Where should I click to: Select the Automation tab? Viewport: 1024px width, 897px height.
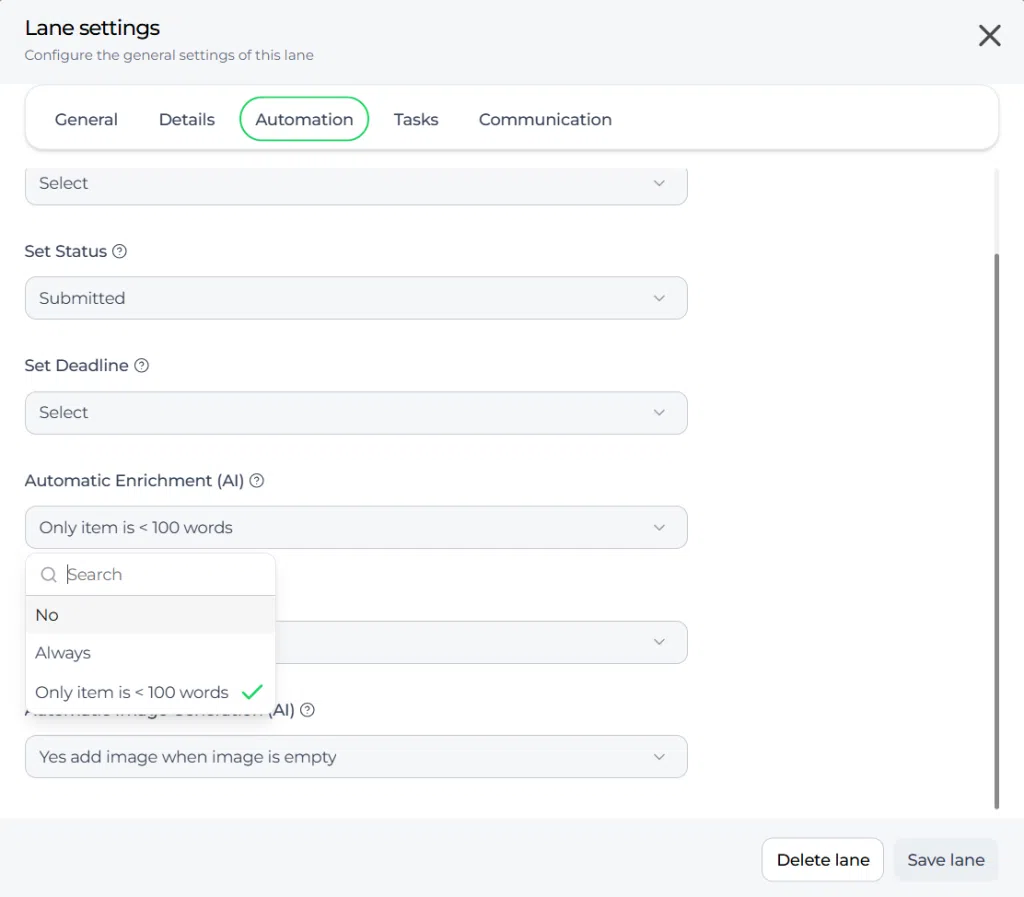[x=304, y=119]
